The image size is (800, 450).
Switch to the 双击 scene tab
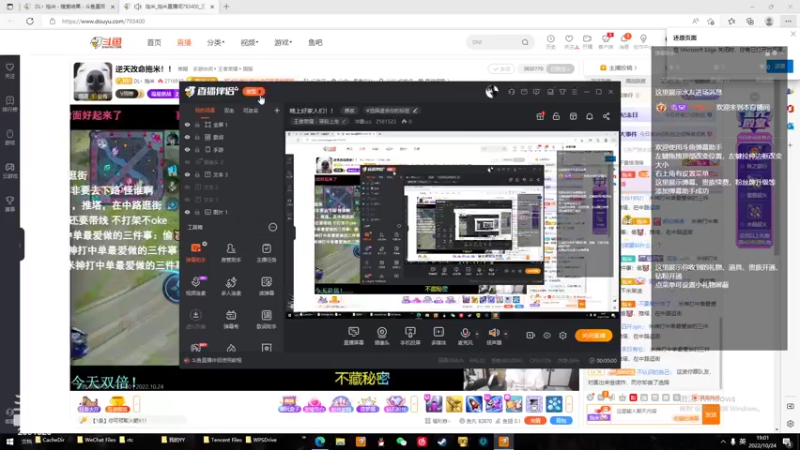tap(229, 110)
